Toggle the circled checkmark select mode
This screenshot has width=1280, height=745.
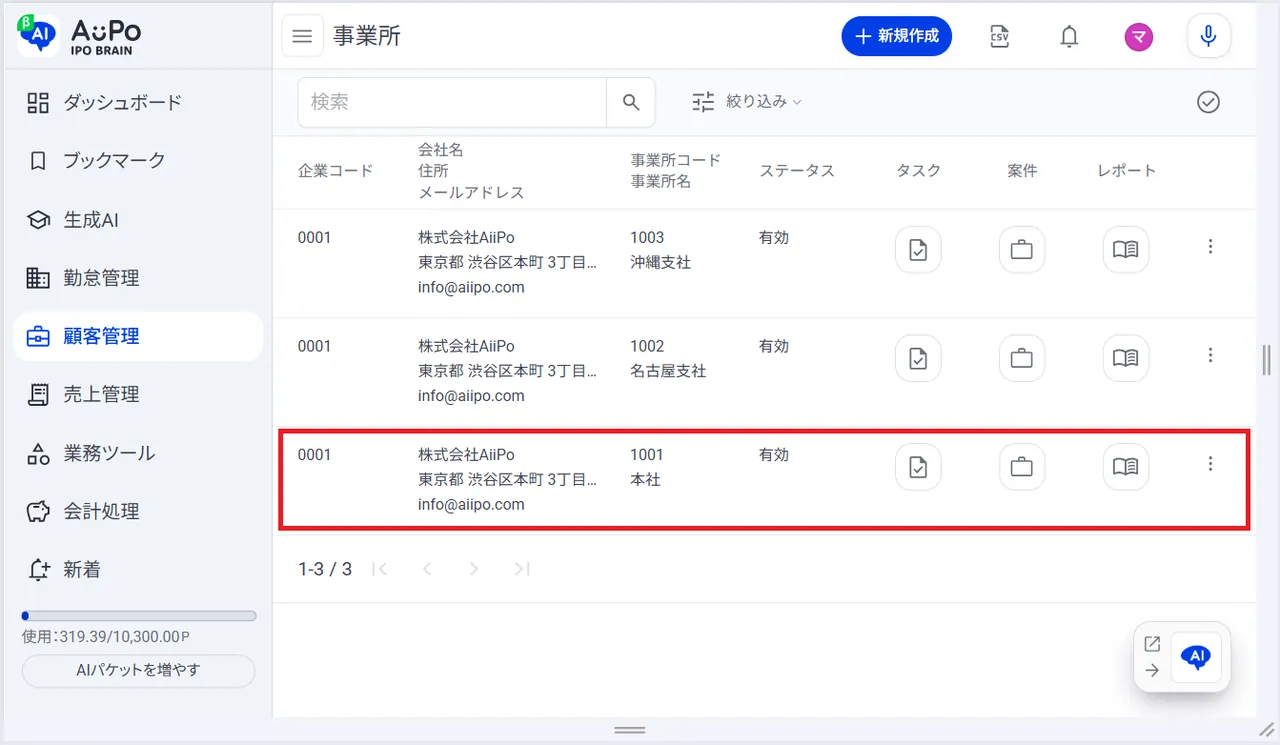click(x=1208, y=102)
